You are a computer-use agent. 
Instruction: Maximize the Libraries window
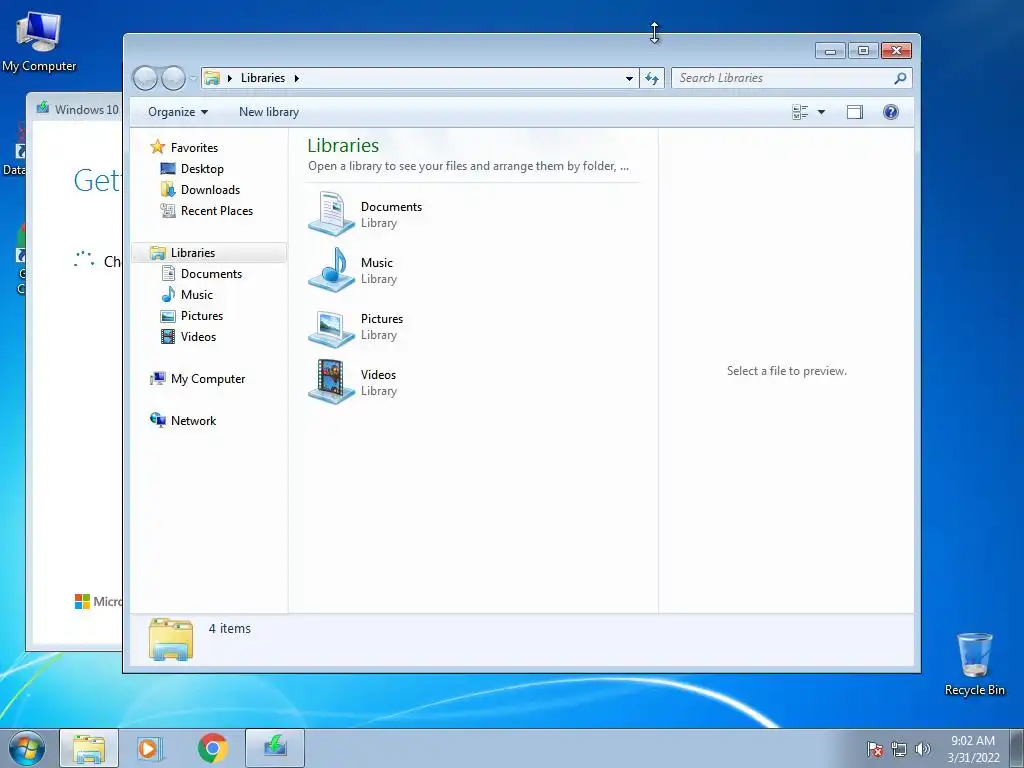tap(863, 51)
